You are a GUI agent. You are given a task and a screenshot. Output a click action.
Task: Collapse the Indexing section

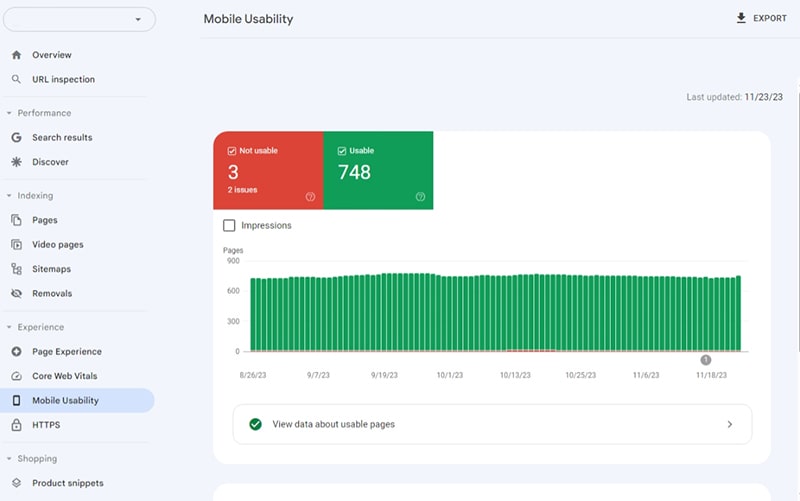tap(9, 195)
